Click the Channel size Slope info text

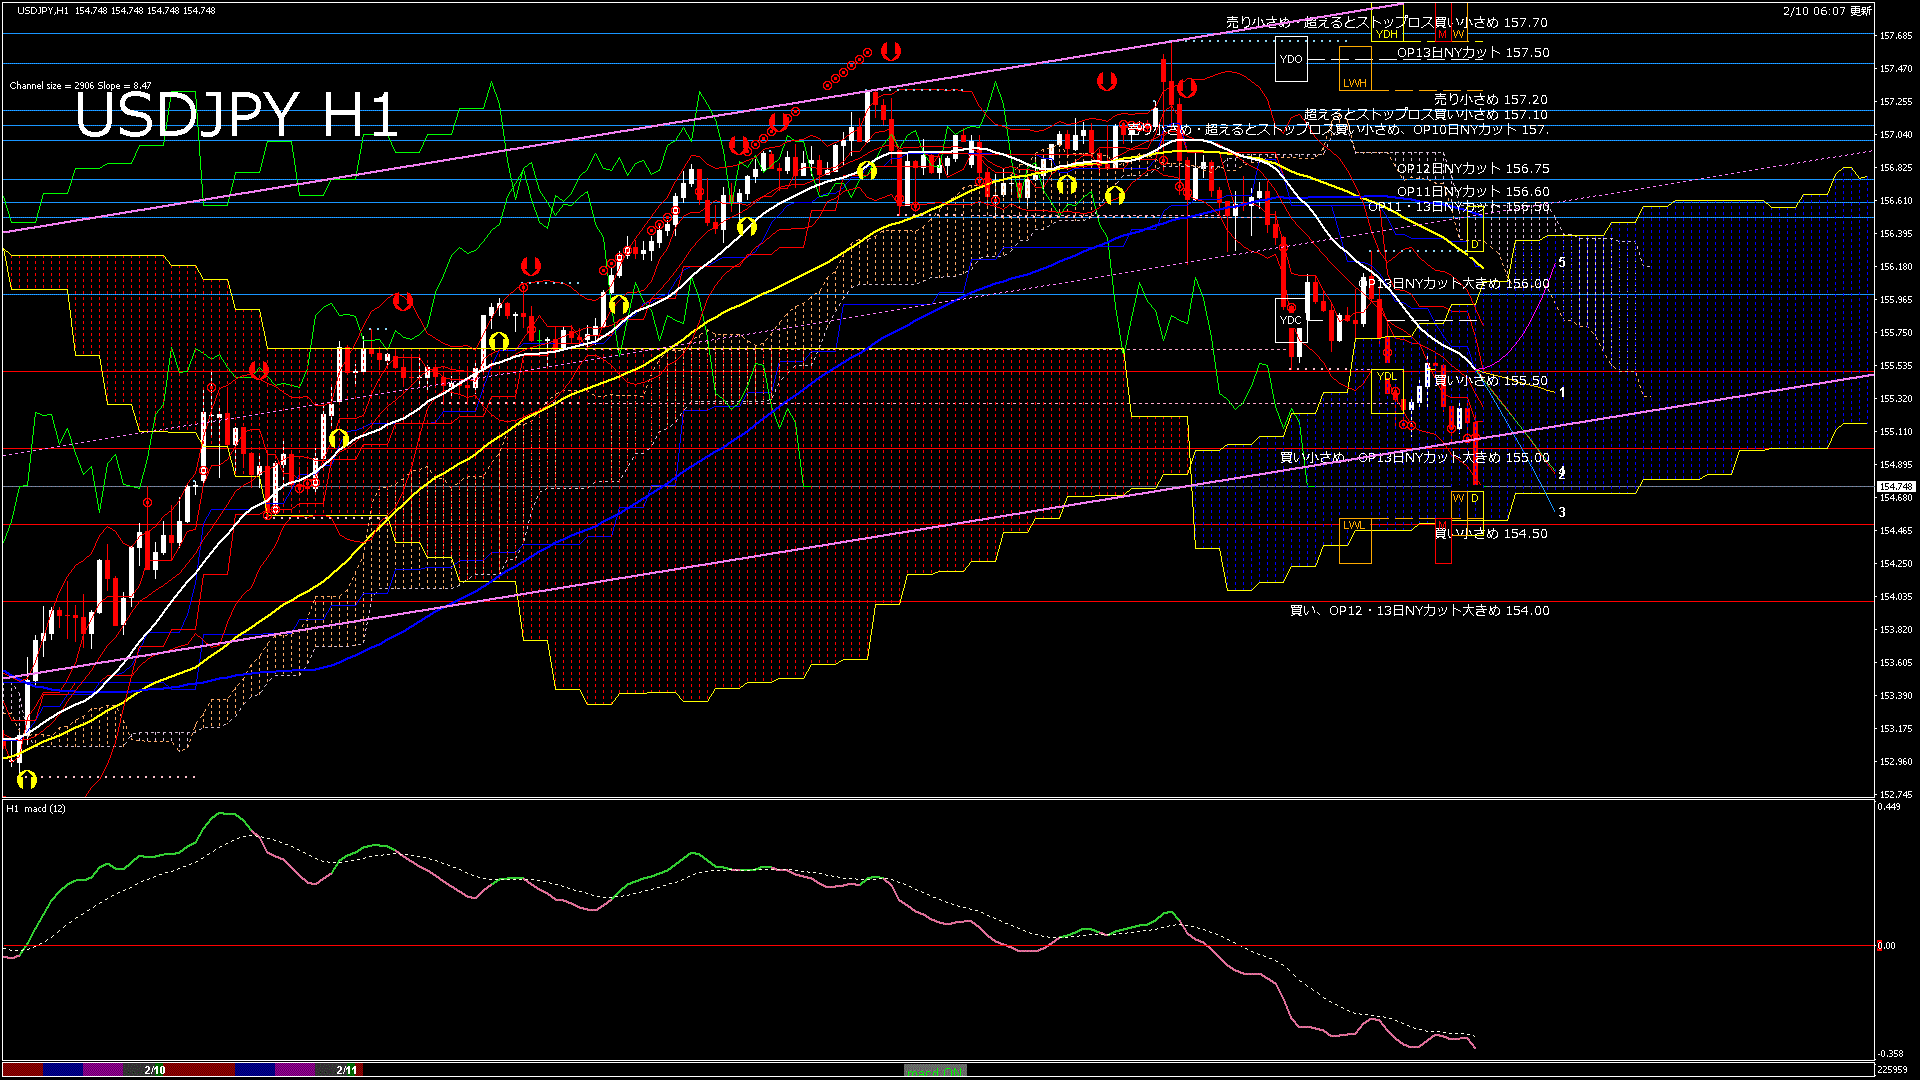click(80, 86)
